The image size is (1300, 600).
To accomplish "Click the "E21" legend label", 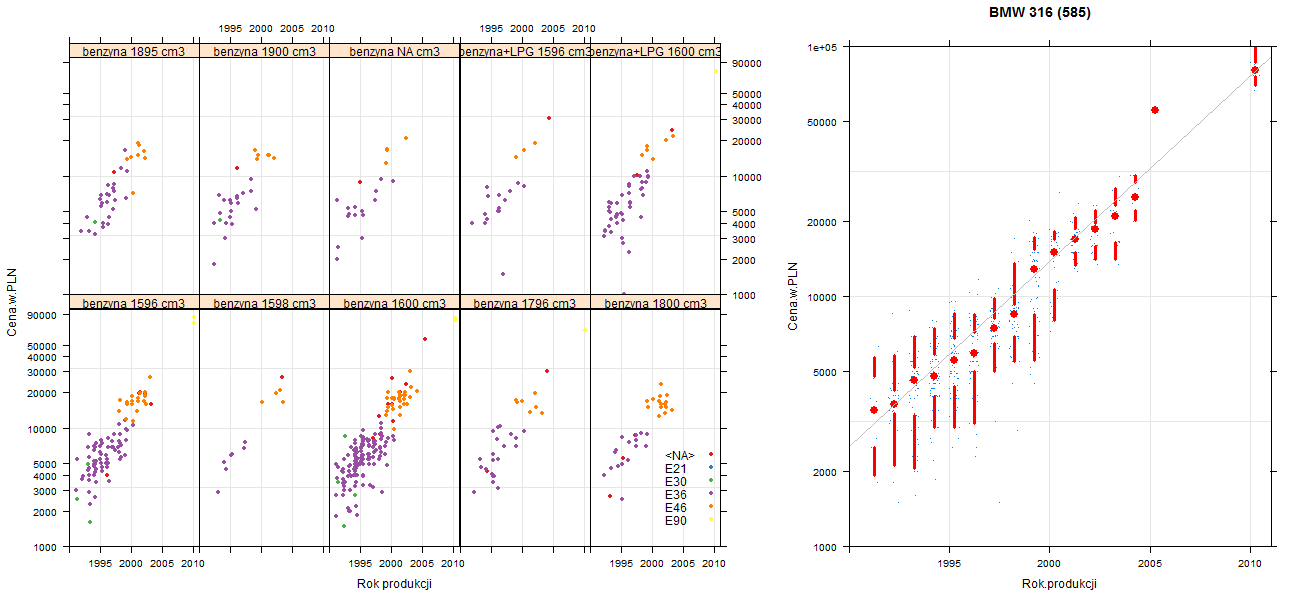I will [676, 468].
